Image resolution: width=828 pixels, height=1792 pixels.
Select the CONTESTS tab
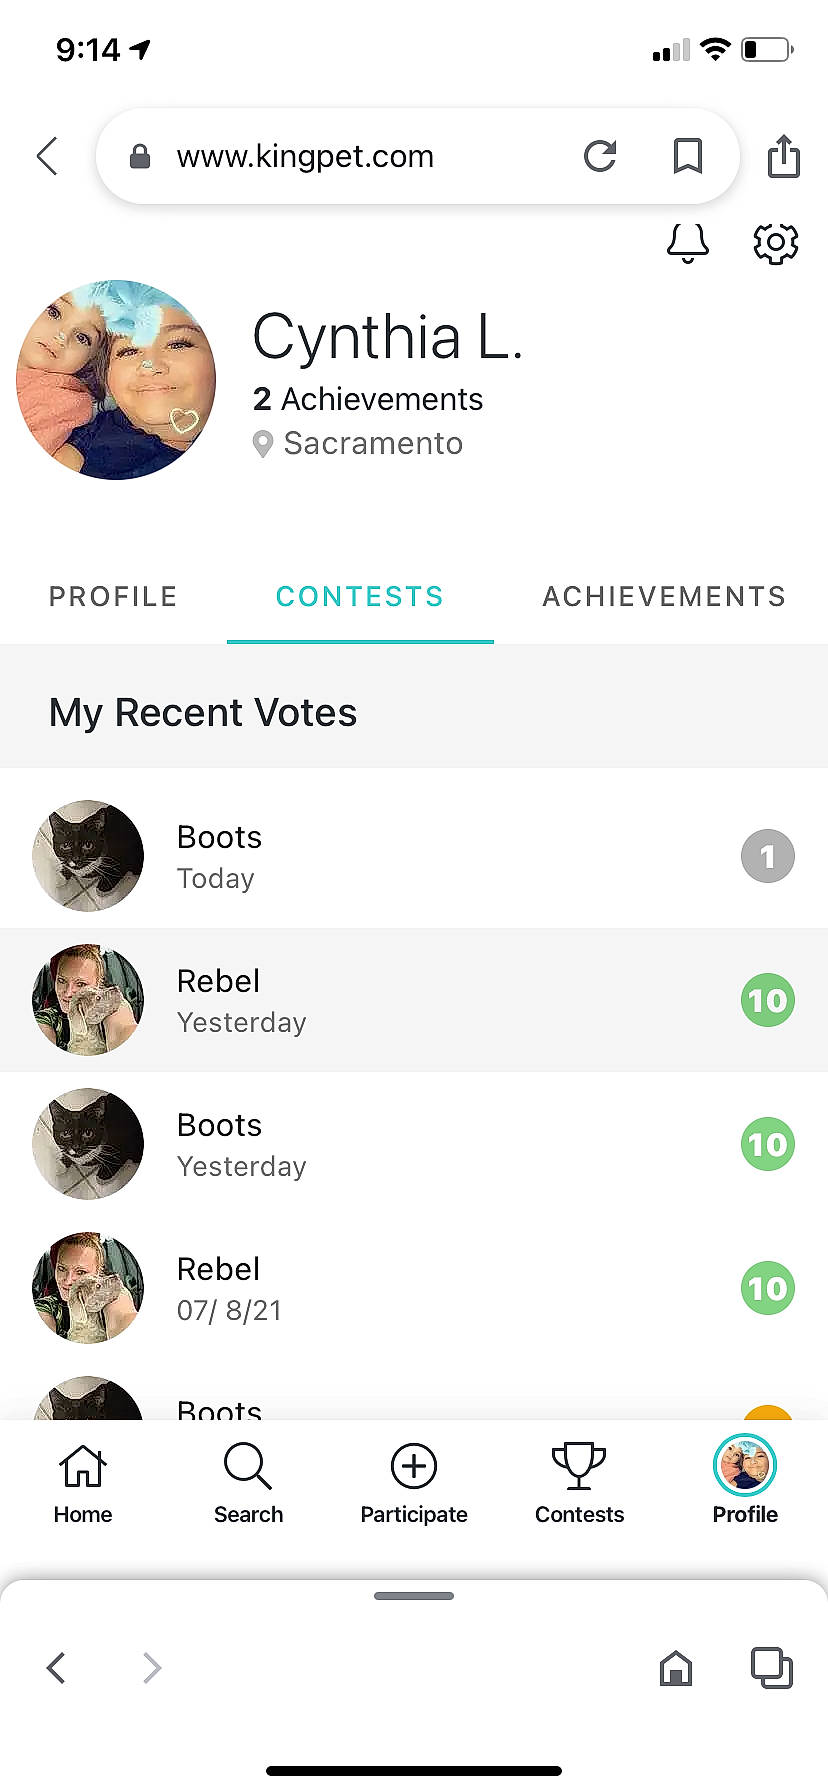(360, 597)
